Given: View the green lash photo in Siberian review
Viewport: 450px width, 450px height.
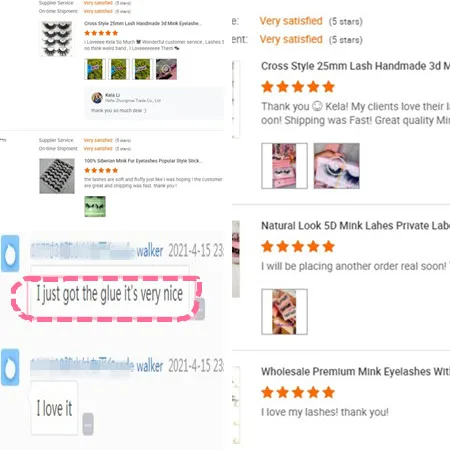Looking at the screenshot, I should click(95, 206).
